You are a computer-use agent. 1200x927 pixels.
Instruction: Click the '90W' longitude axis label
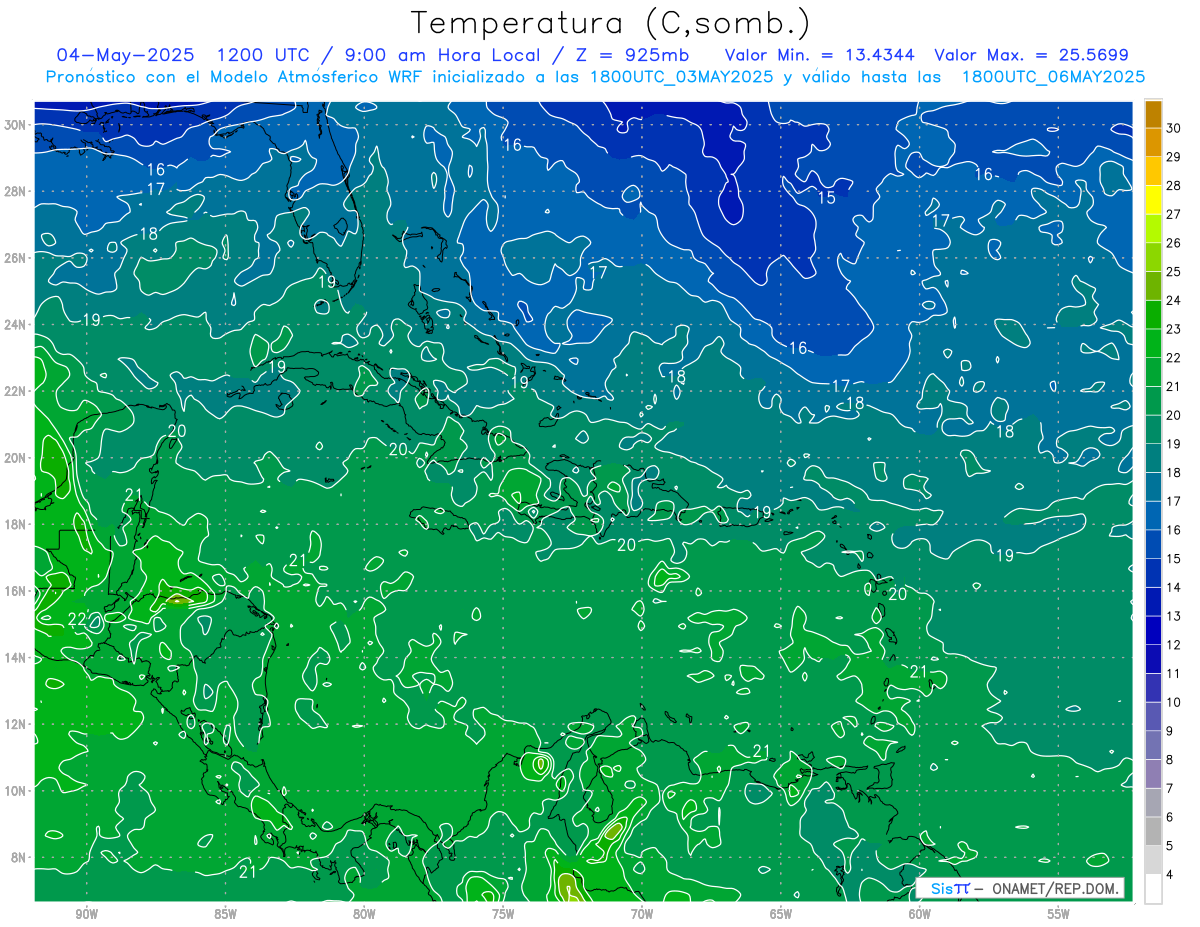(x=87, y=914)
